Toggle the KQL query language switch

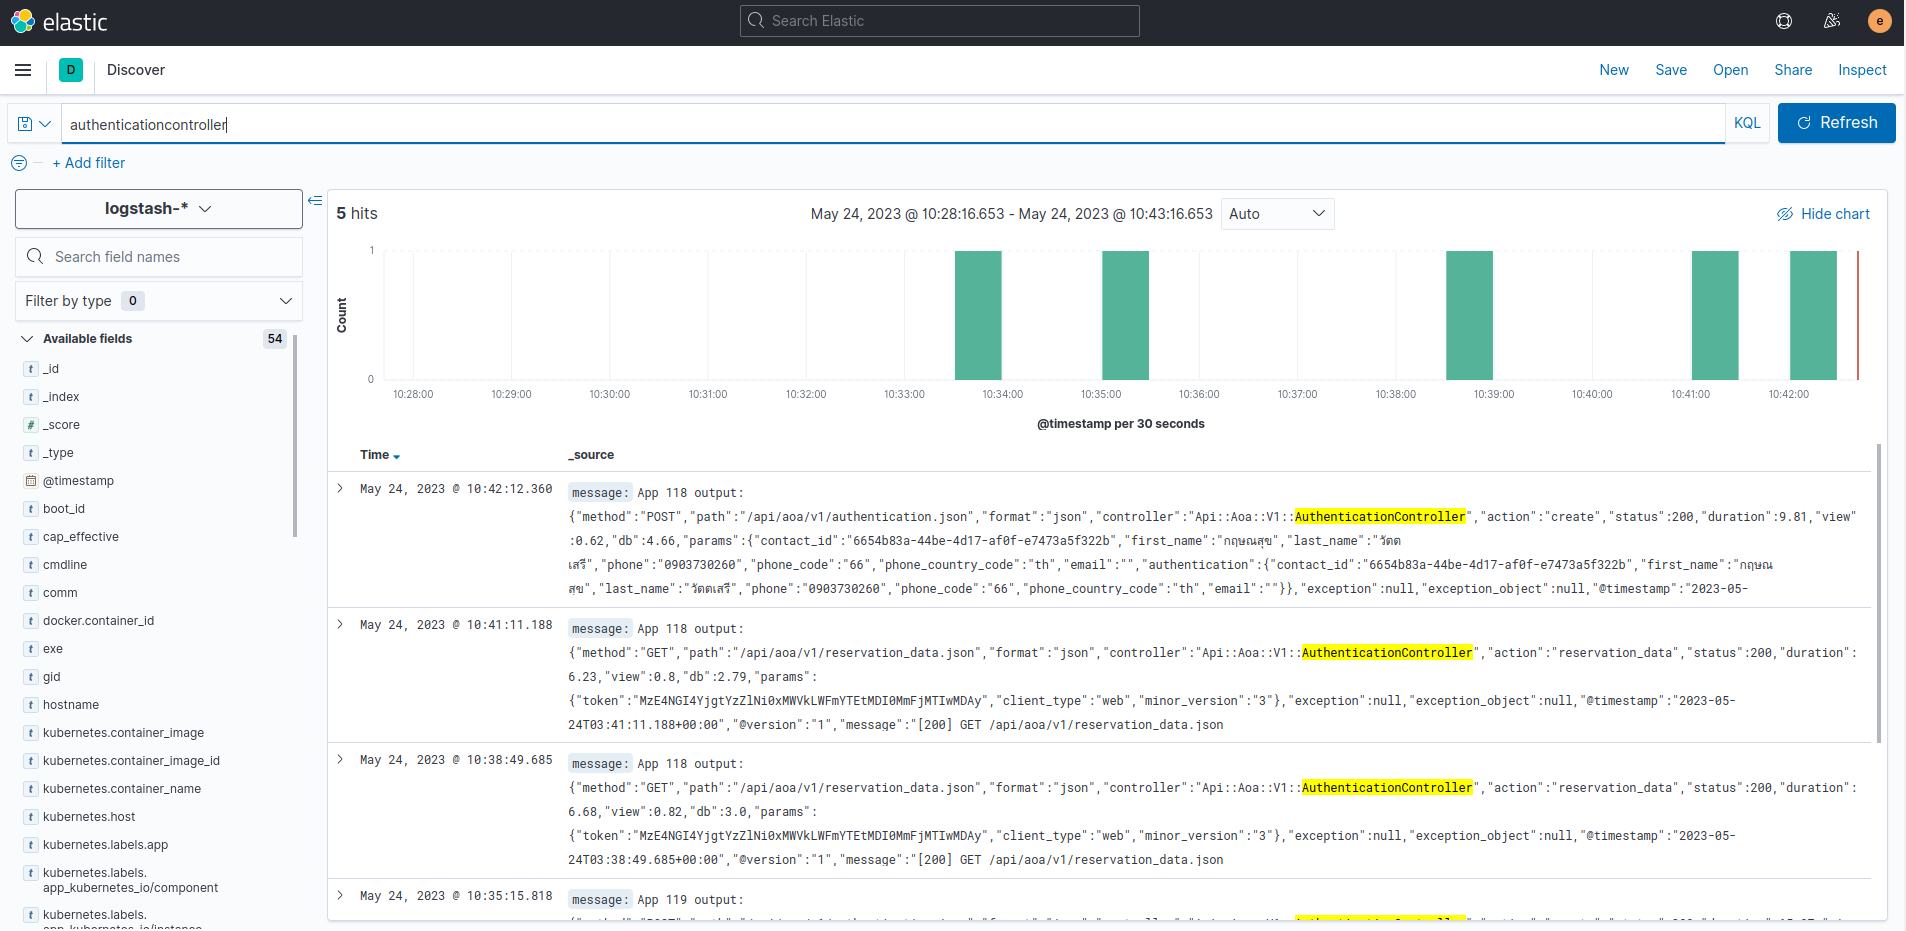tap(1747, 123)
